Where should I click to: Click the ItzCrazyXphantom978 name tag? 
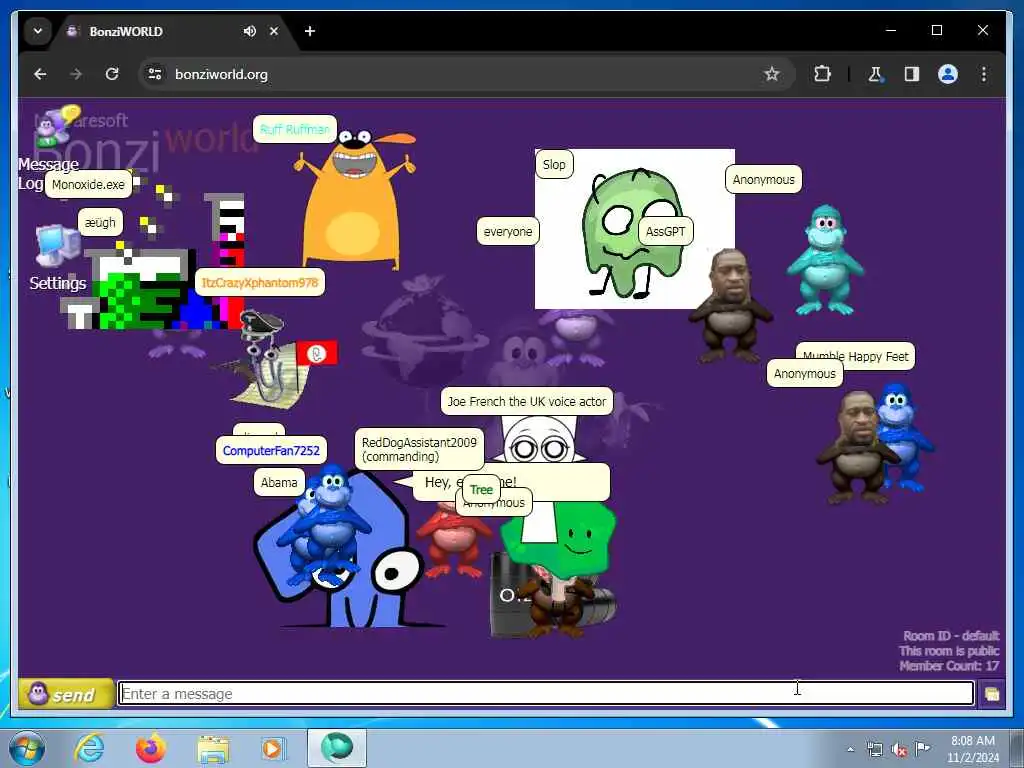coord(259,282)
